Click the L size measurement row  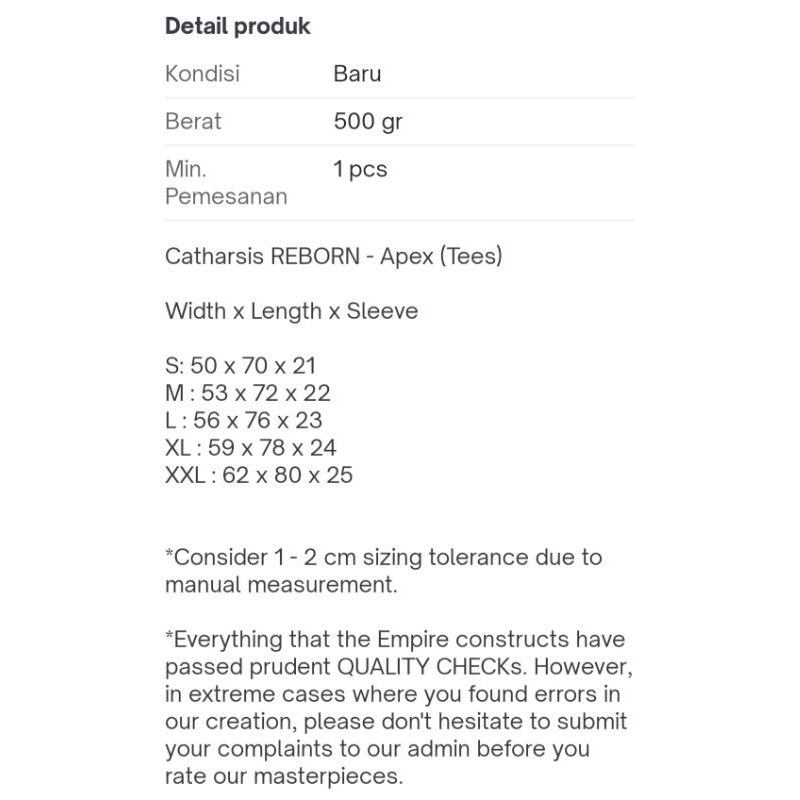[244, 421]
